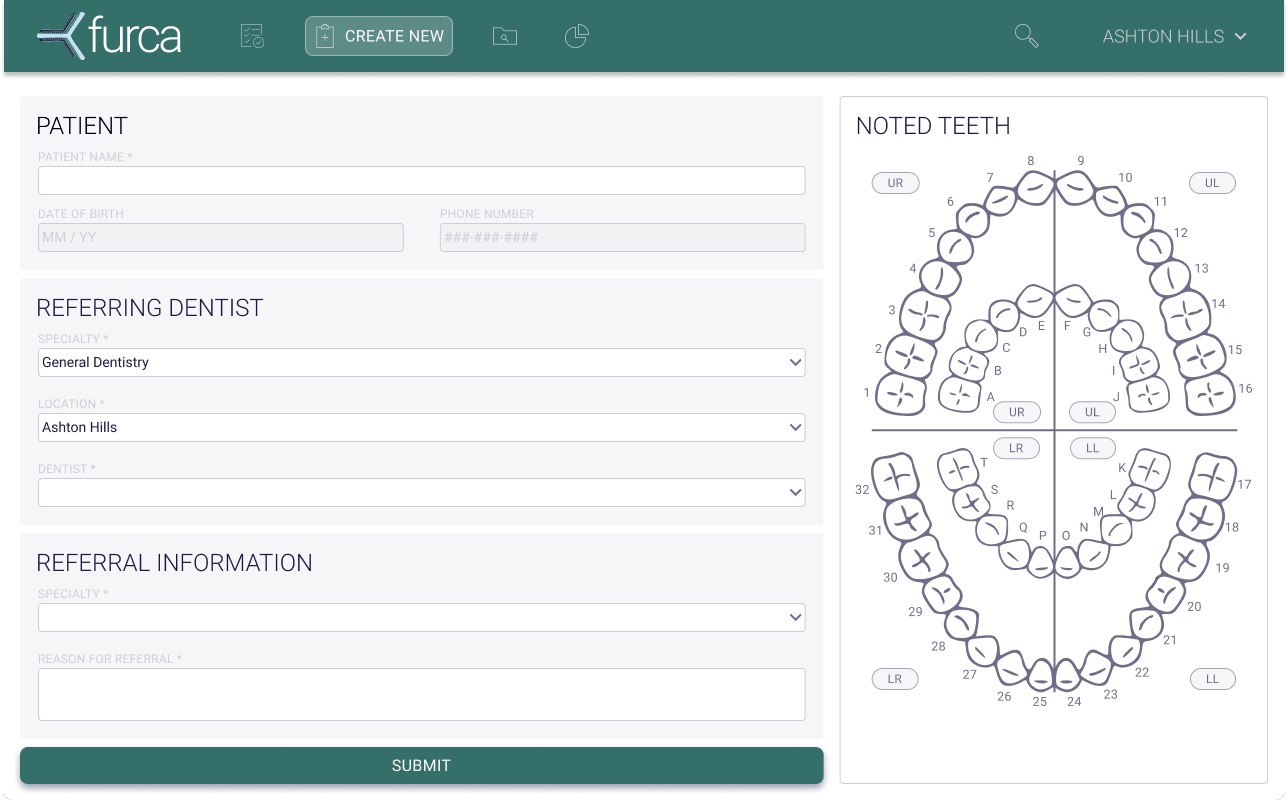Open the pie chart reports icon
Screen dimensions: 1288x800
(577, 37)
